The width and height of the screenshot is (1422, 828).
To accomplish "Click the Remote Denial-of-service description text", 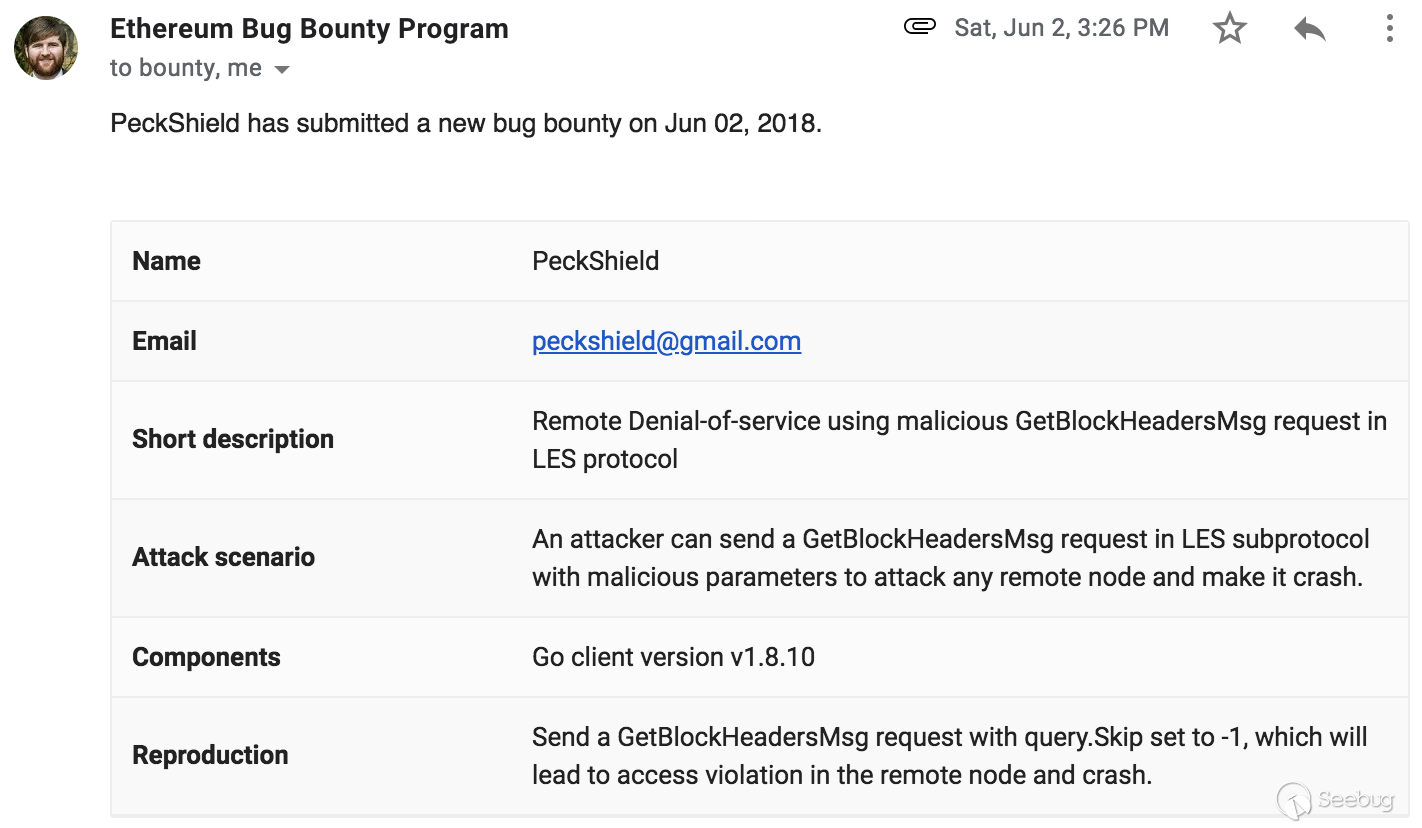I will pyautogui.click(x=959, y=440).
